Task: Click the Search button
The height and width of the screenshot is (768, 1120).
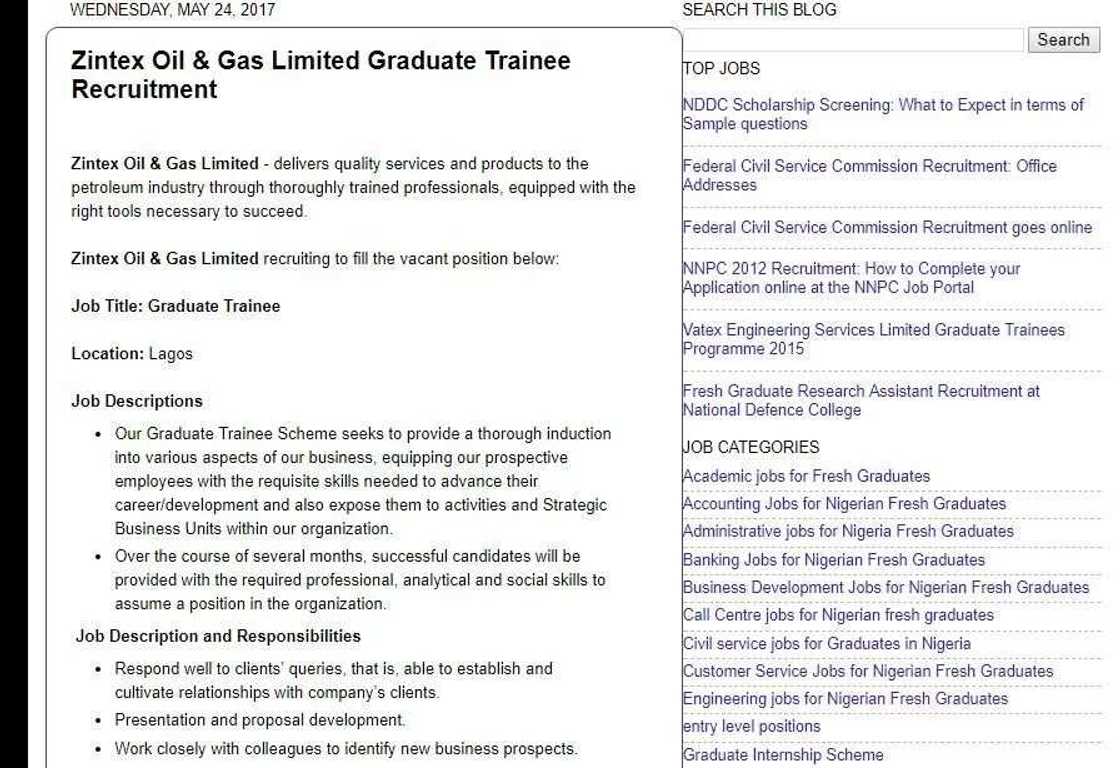Action: tap(1063, 40)
